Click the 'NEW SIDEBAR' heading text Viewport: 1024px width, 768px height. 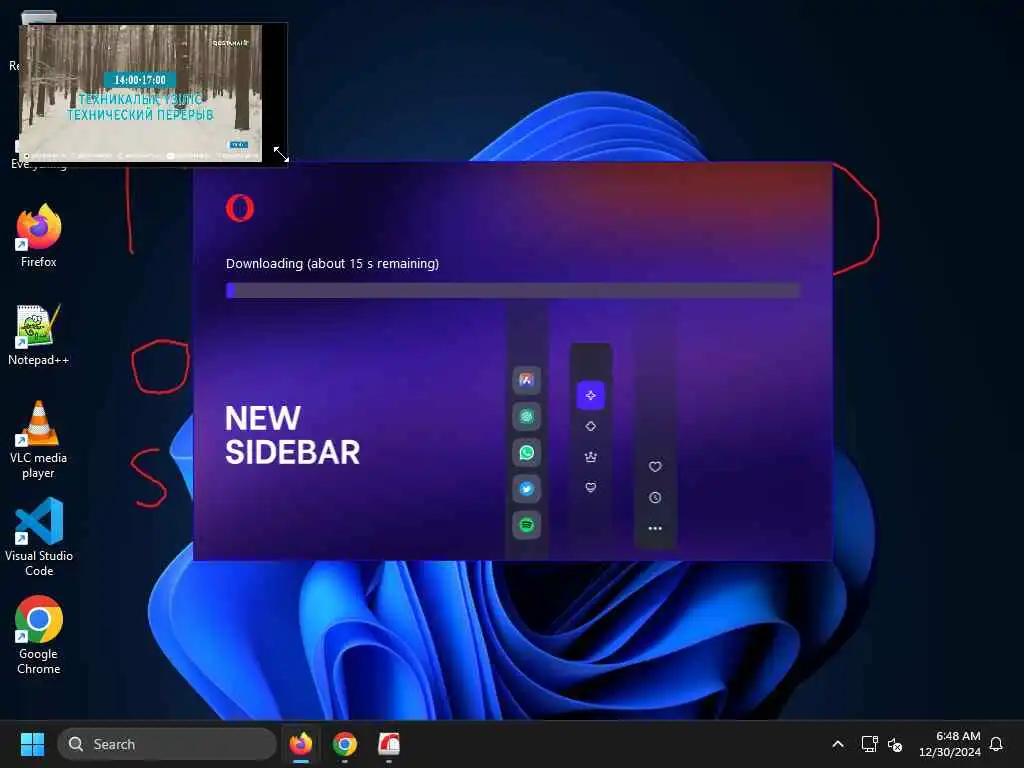pos(292,435)
